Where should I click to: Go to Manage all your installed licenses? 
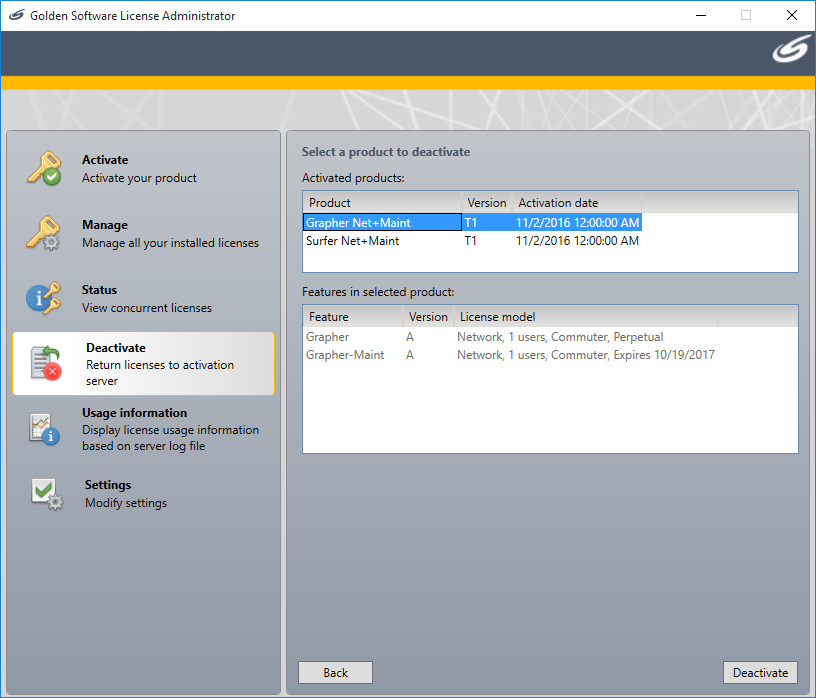169,234
